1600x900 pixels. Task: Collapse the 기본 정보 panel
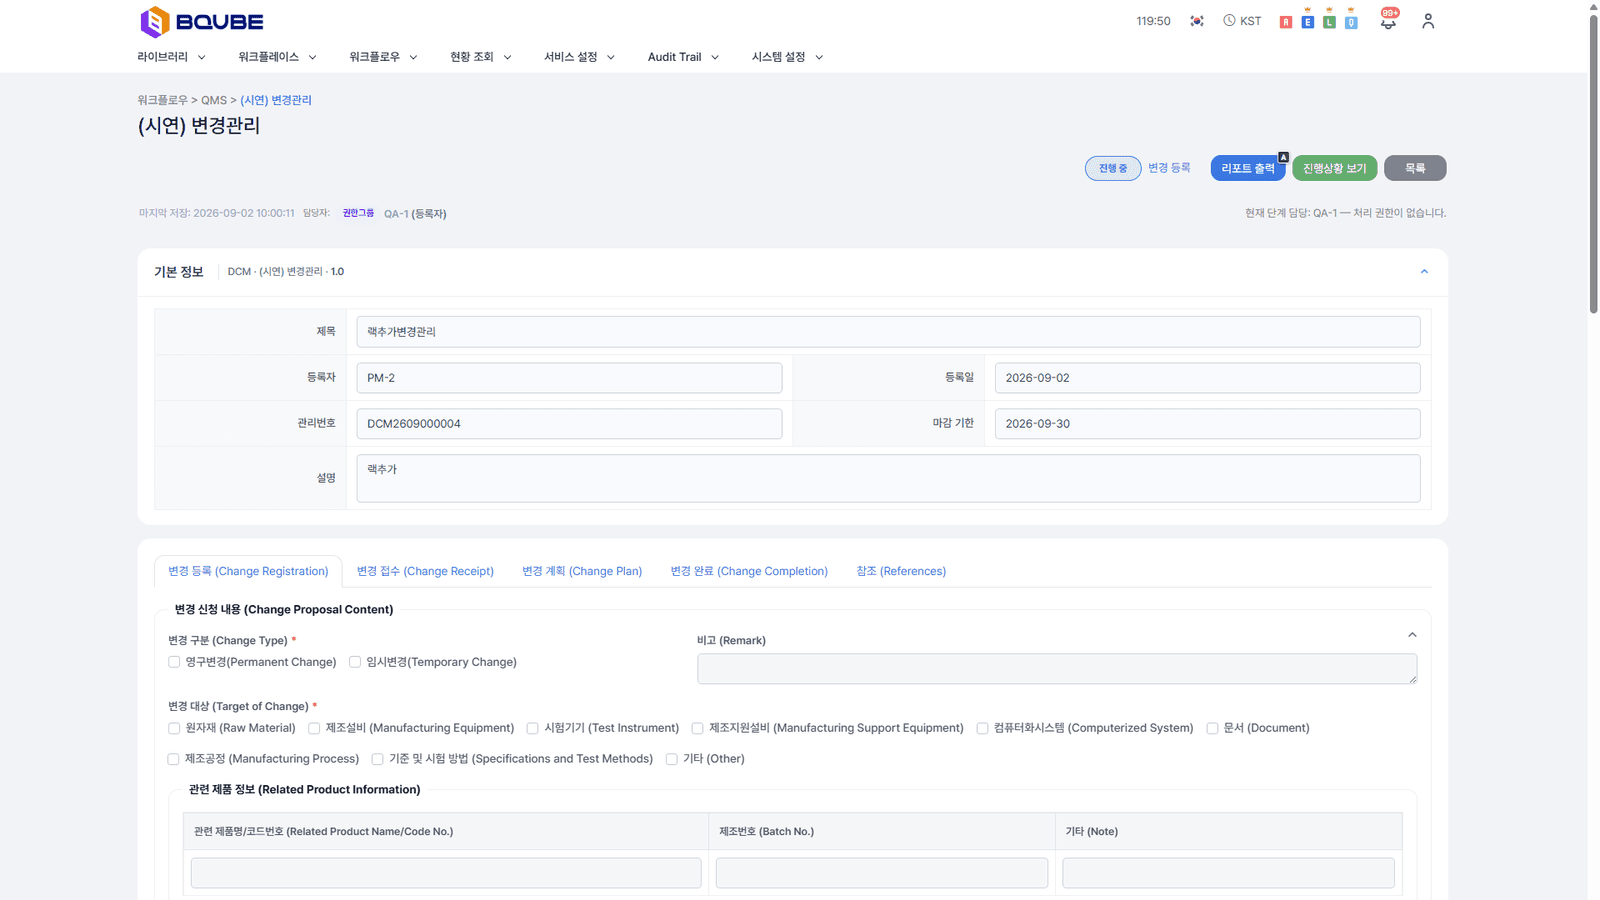coord(1424,272)
